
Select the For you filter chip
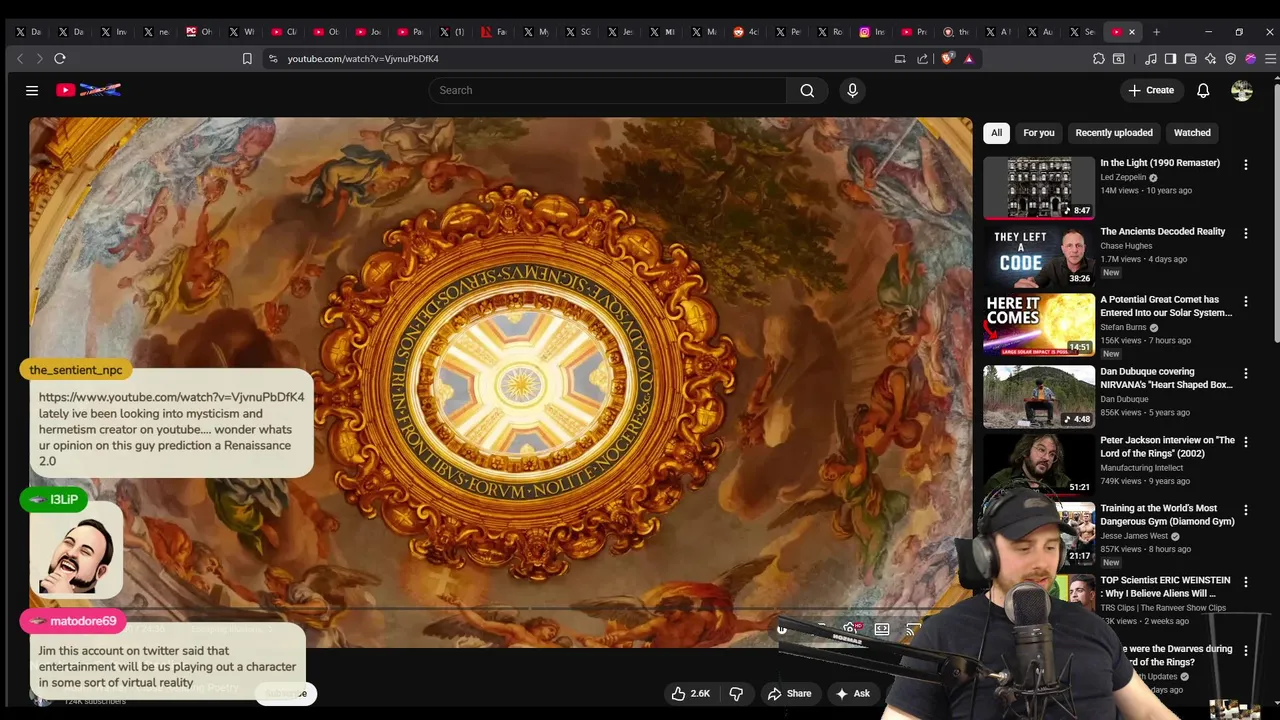tap(1038, 132)
